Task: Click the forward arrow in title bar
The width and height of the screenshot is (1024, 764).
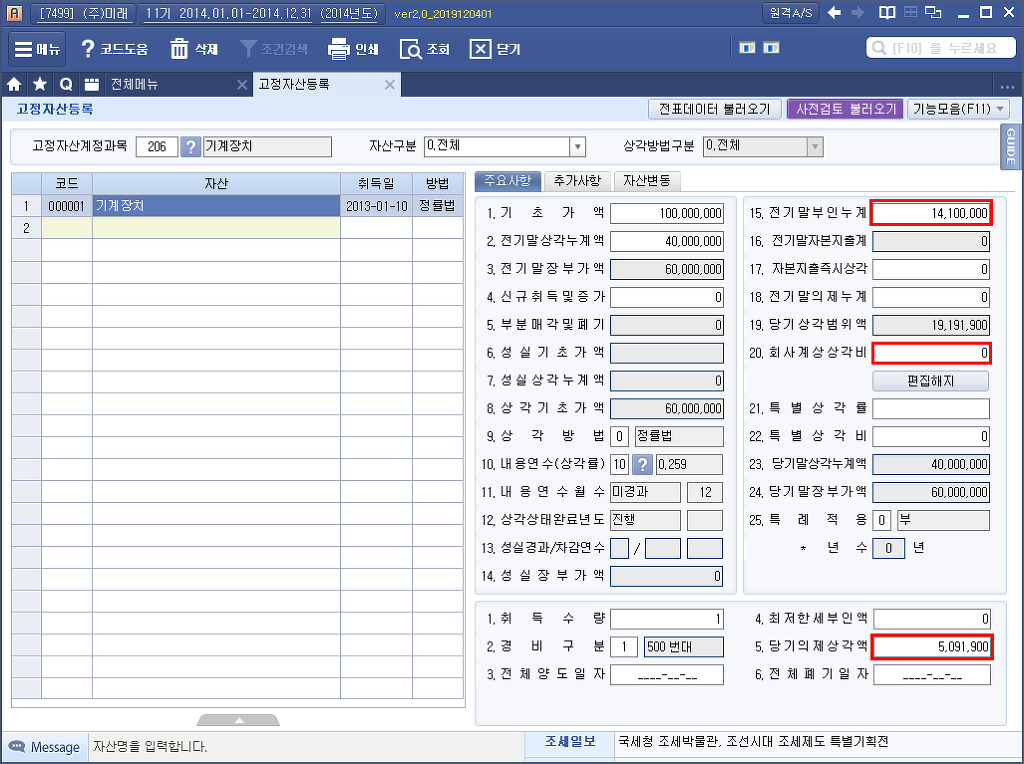Action: (x=858, y=12)
